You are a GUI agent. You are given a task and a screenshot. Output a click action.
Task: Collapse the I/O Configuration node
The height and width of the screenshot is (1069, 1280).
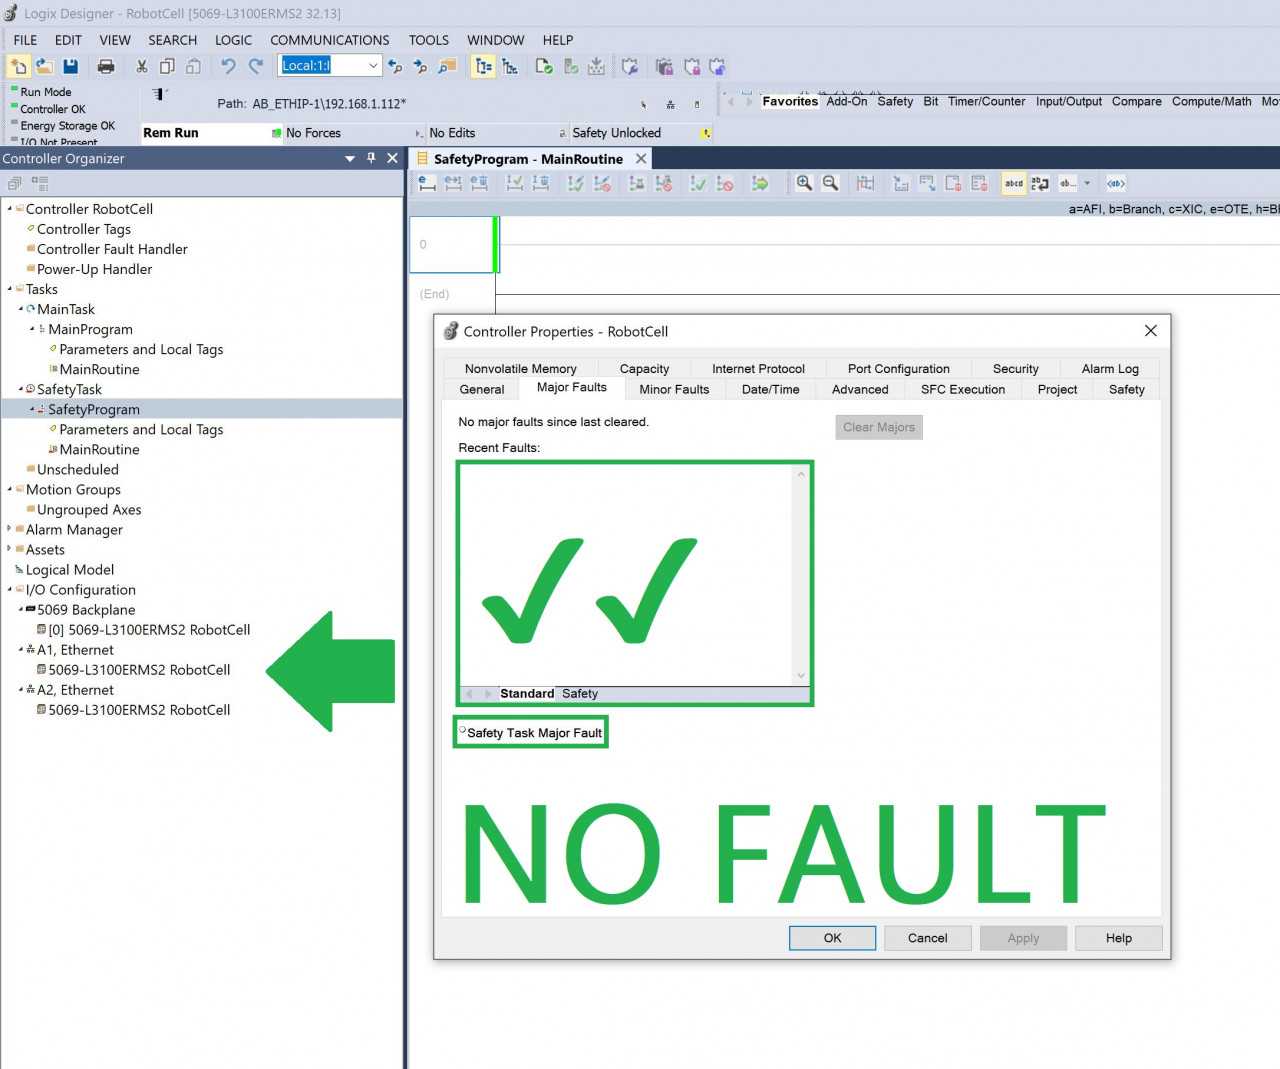pyautogui.click(x=10, y=589)
